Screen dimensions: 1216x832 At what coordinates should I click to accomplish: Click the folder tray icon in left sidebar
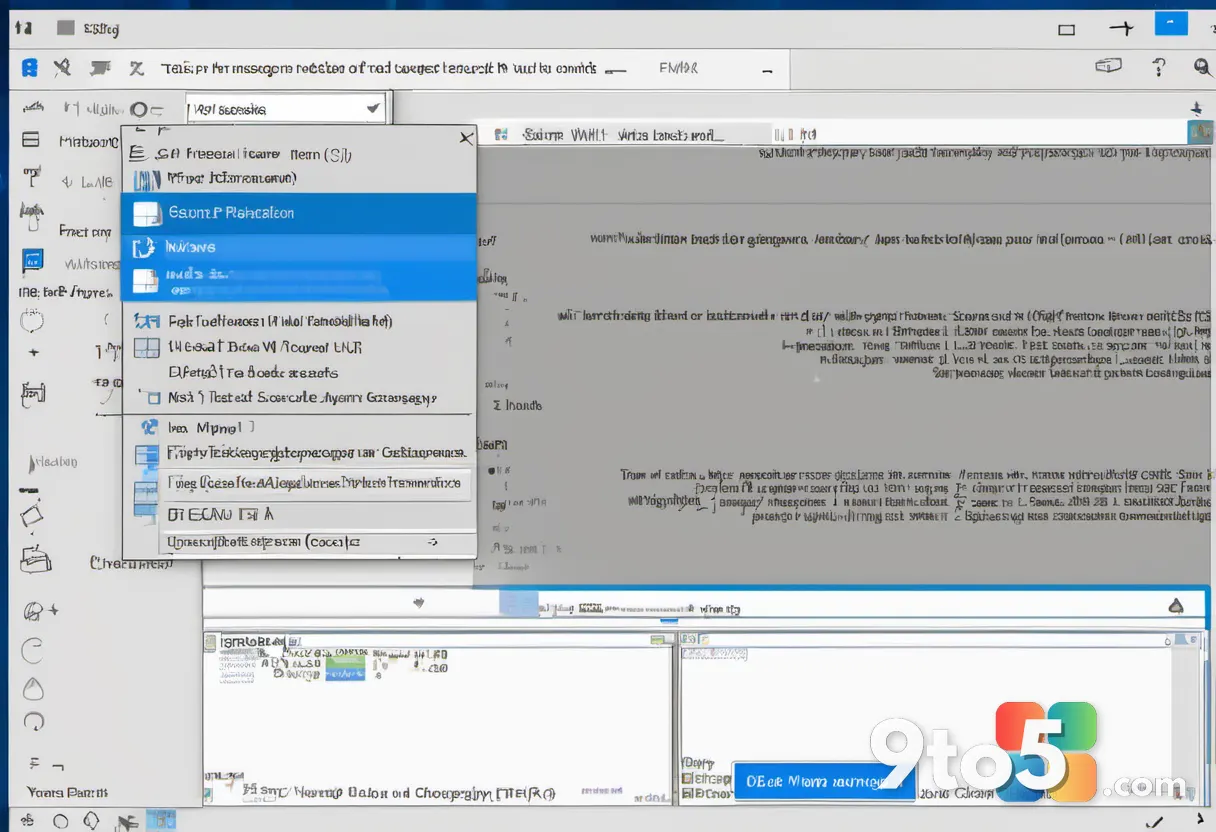click(x=35, y=558)
